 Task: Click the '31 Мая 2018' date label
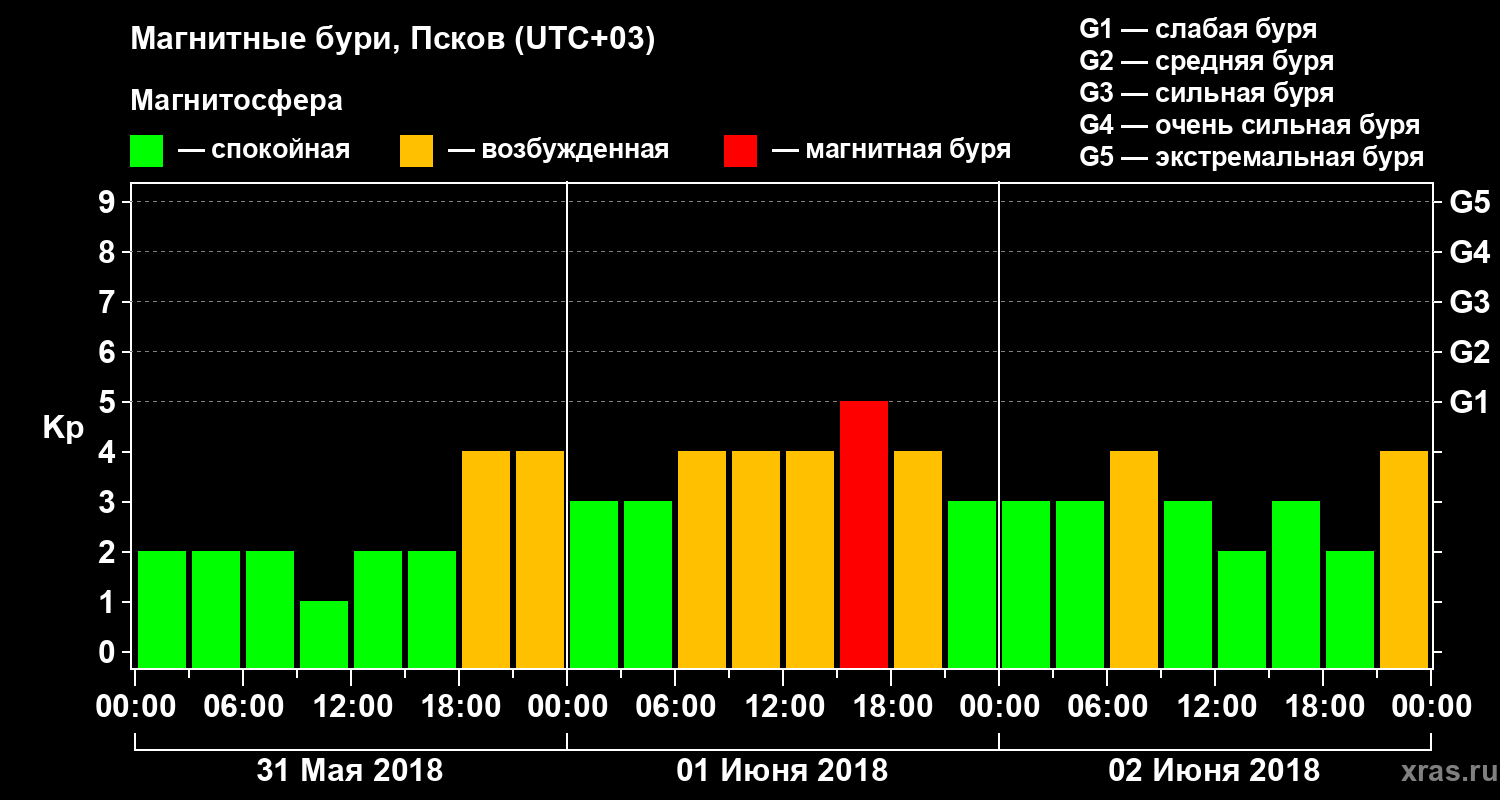[350, 771]
